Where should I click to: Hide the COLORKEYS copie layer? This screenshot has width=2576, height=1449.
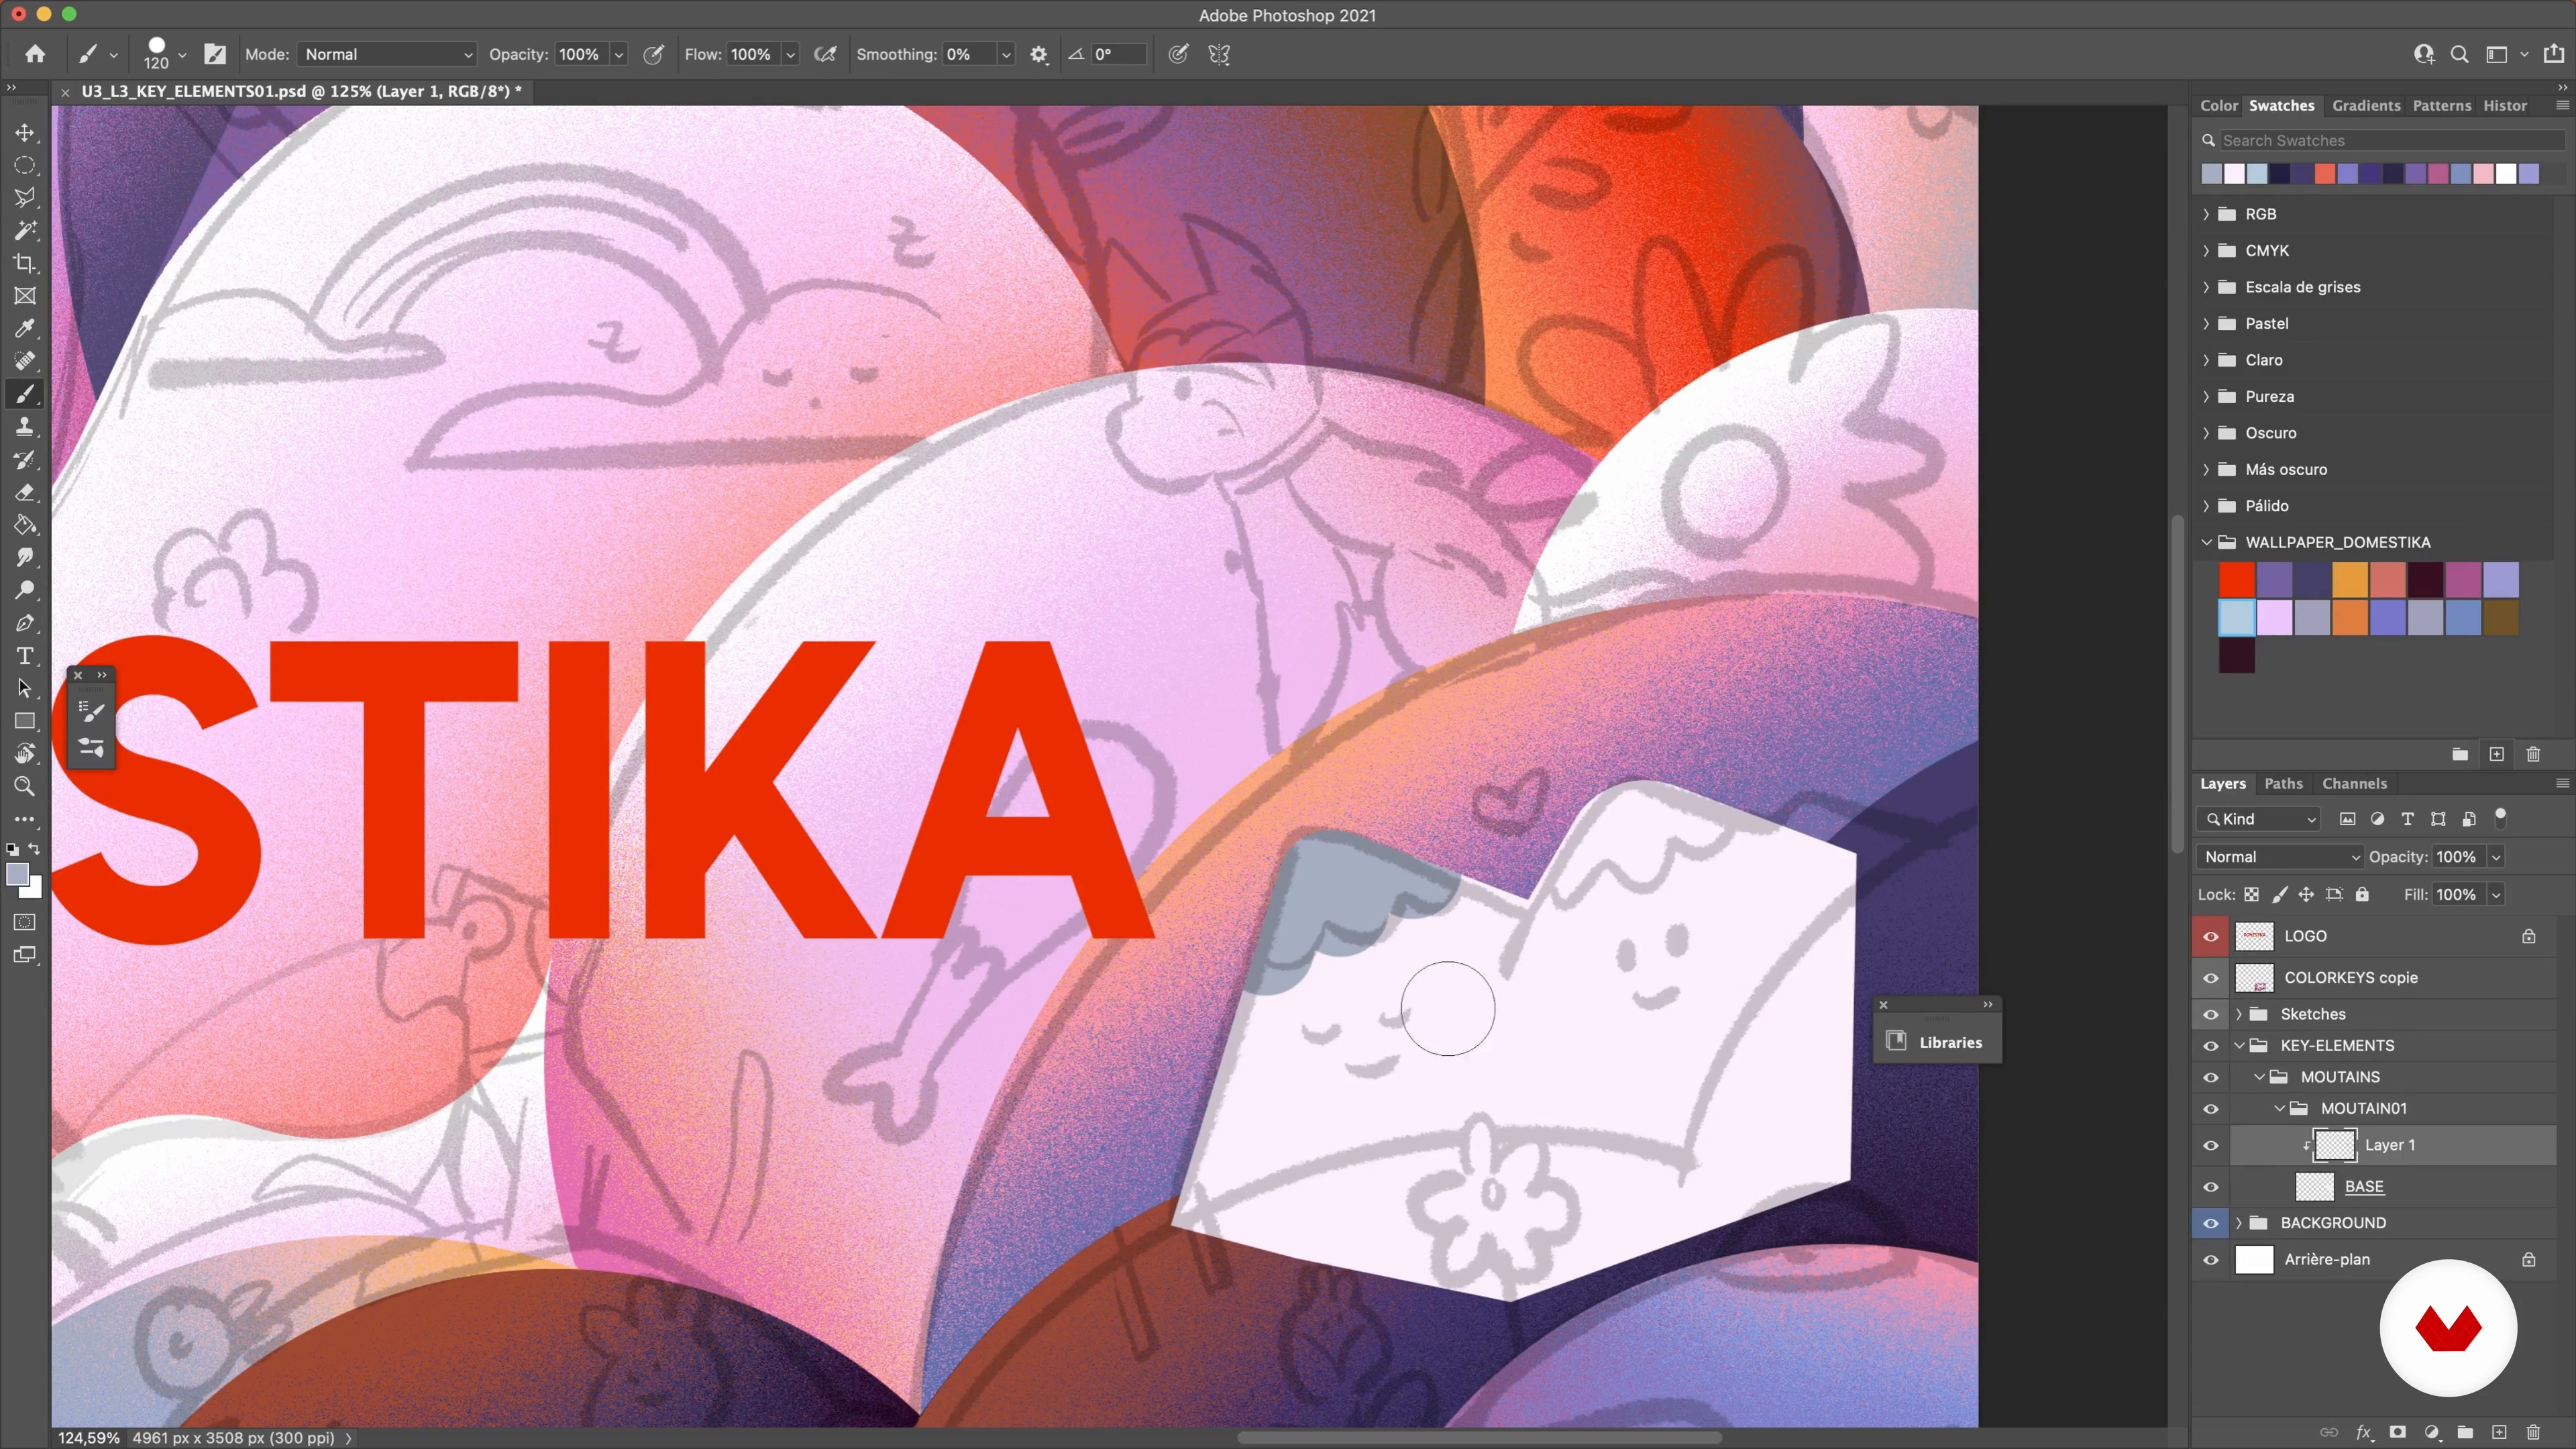[x=2210, y=978]
